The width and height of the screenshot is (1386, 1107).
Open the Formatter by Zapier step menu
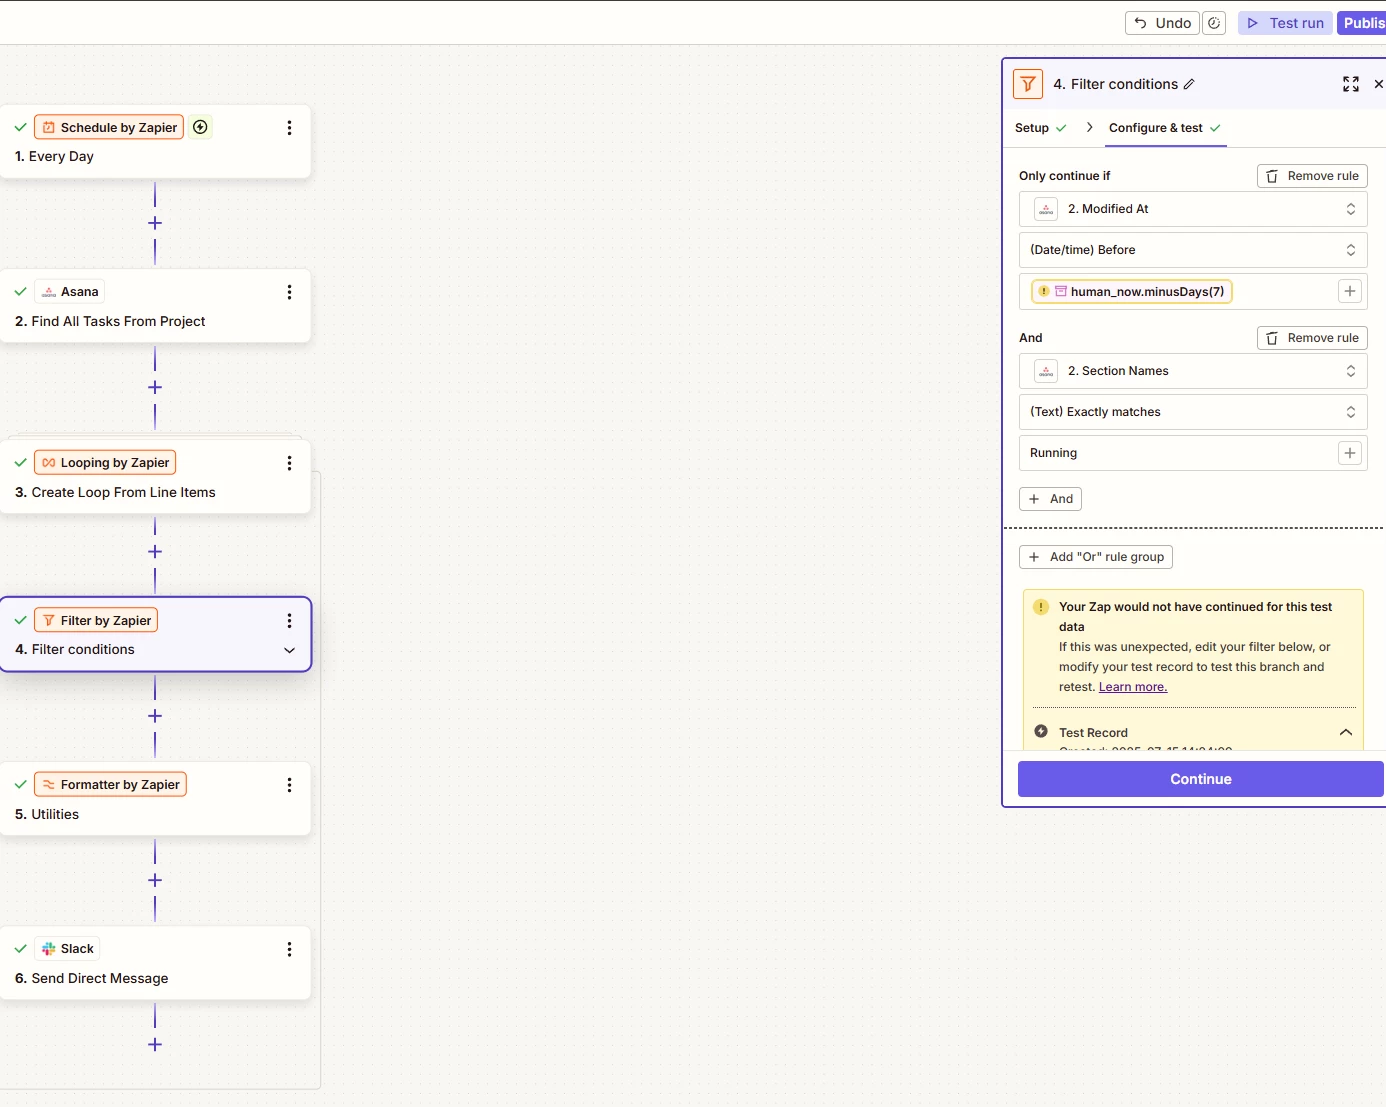pos(289,785)
